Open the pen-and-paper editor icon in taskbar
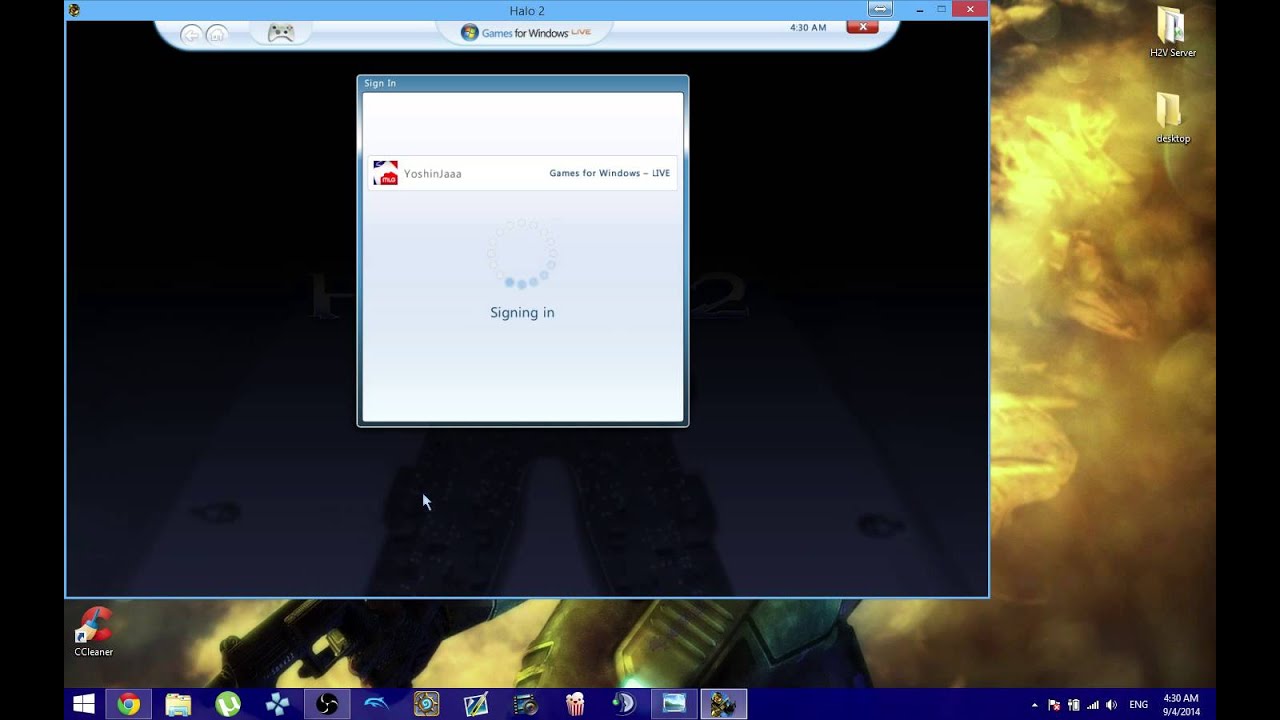The height and width of the screenshot is (720, 1280). coord(476,705)
